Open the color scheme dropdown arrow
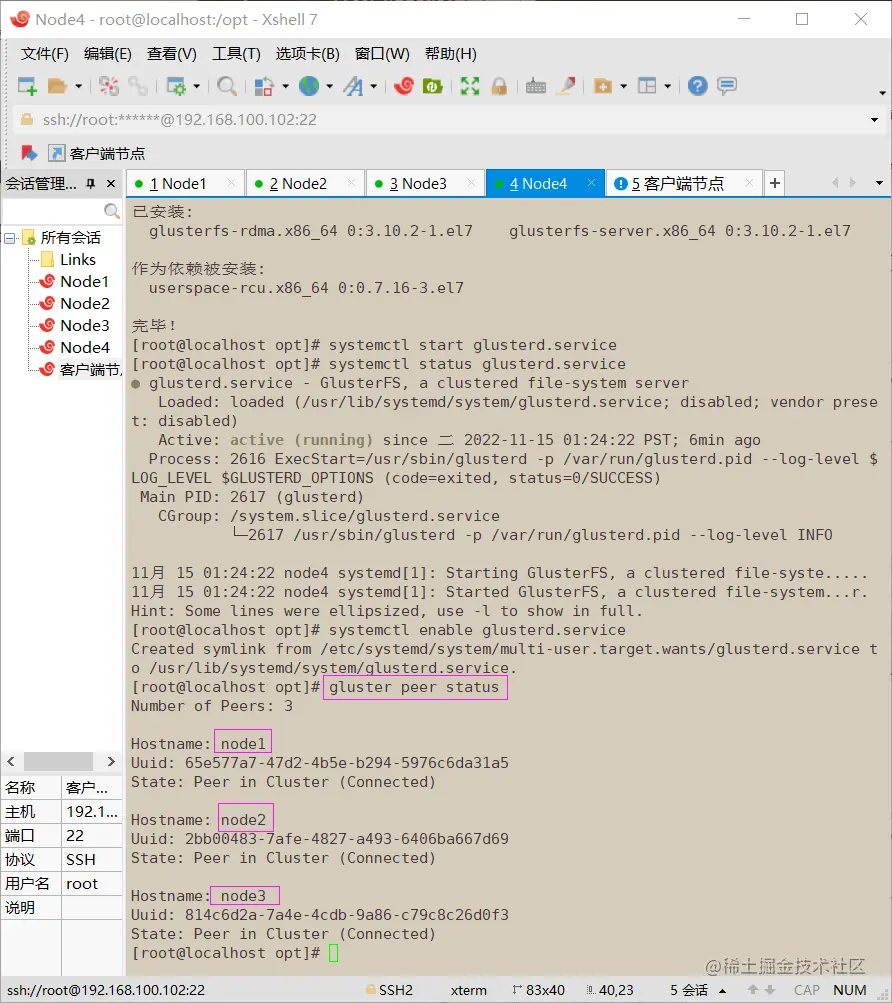 point(285,86)
